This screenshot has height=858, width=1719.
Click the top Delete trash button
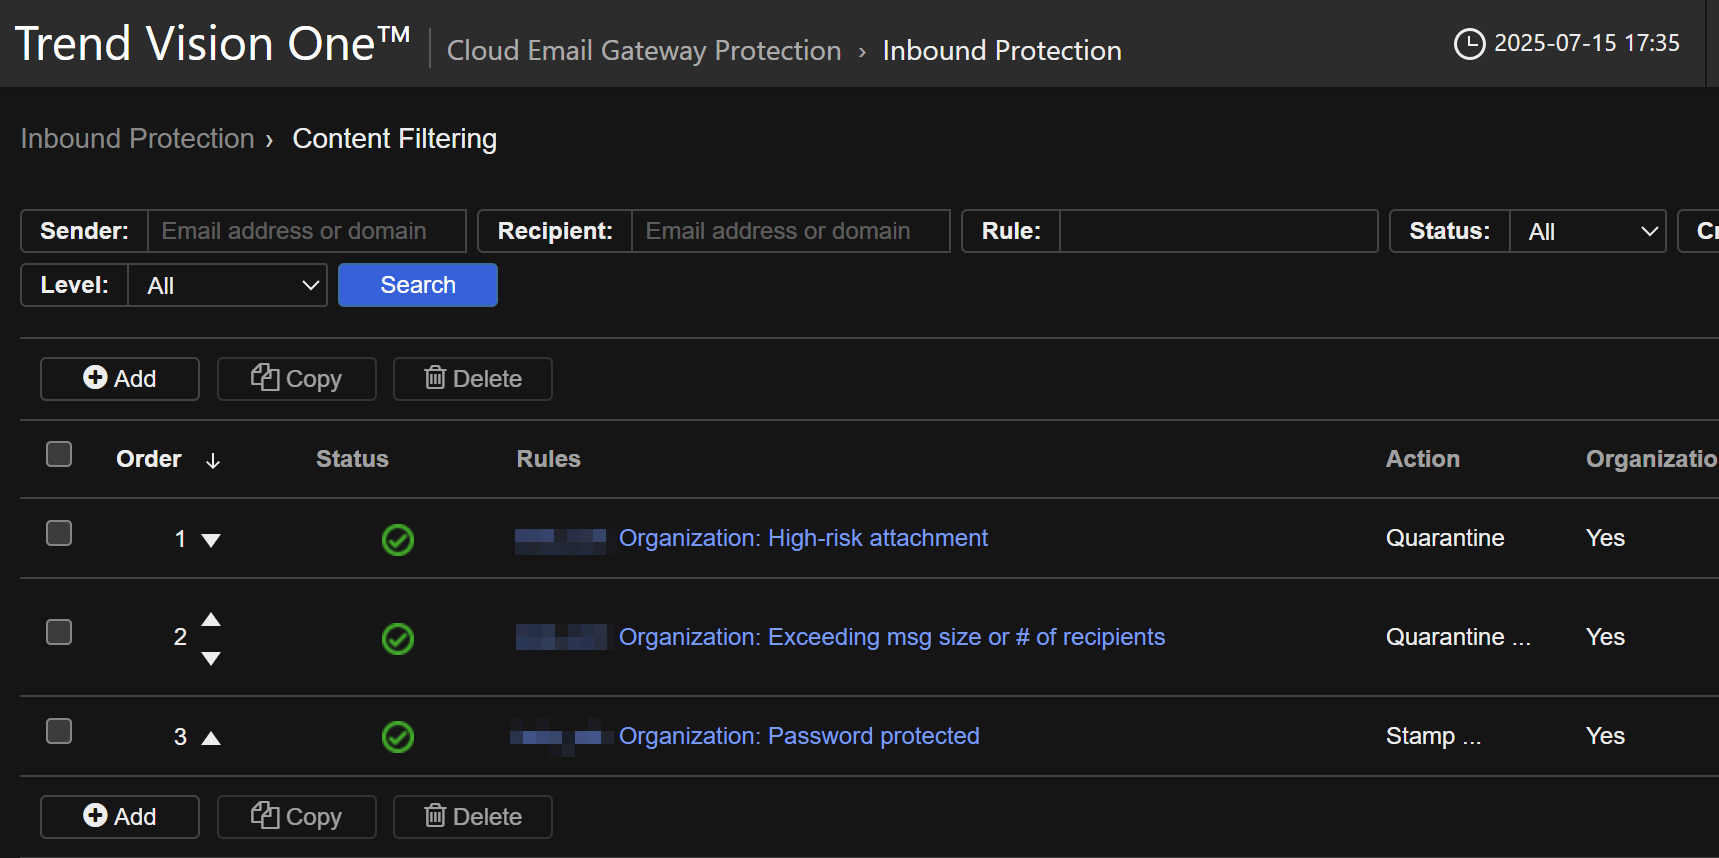pyautogui.click(x=472, y=379)
